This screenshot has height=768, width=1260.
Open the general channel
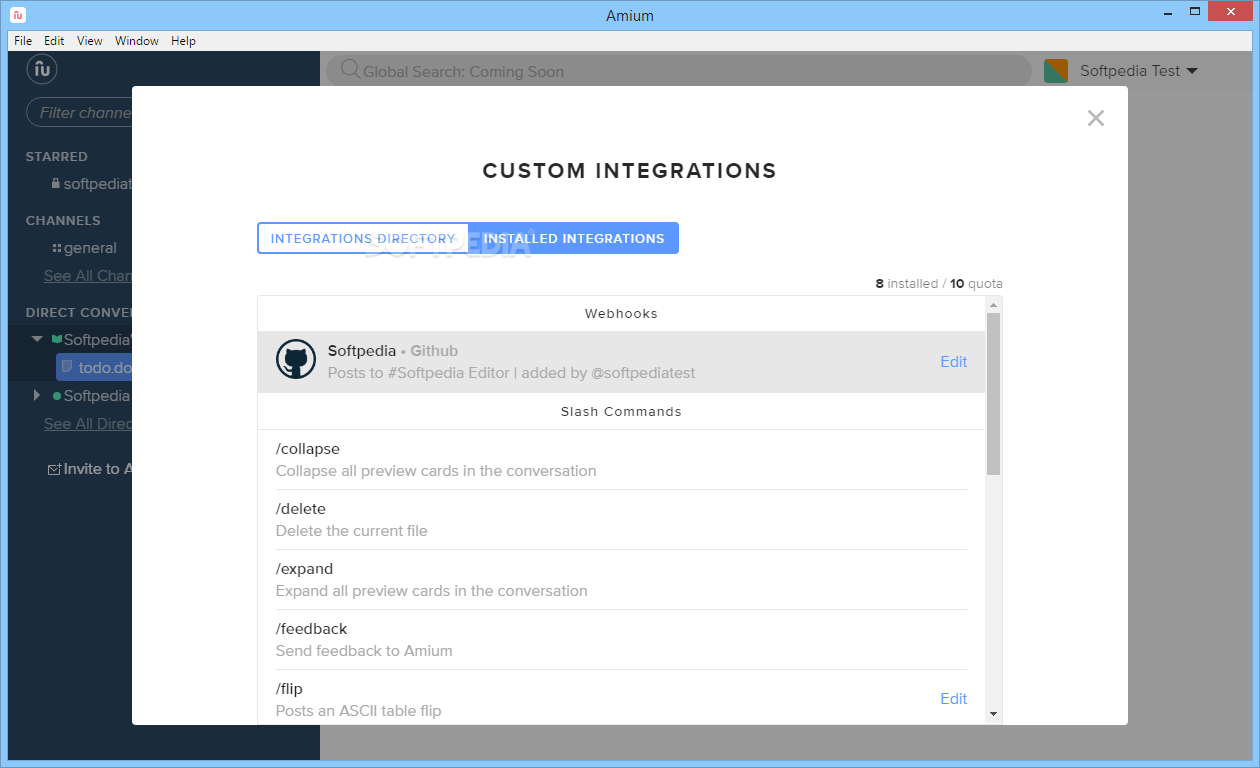[x=90, y=248]
